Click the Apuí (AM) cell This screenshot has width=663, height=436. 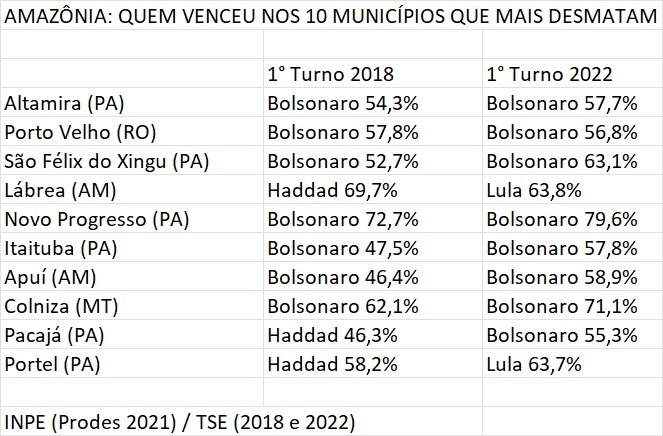click(x=51, y=277)
